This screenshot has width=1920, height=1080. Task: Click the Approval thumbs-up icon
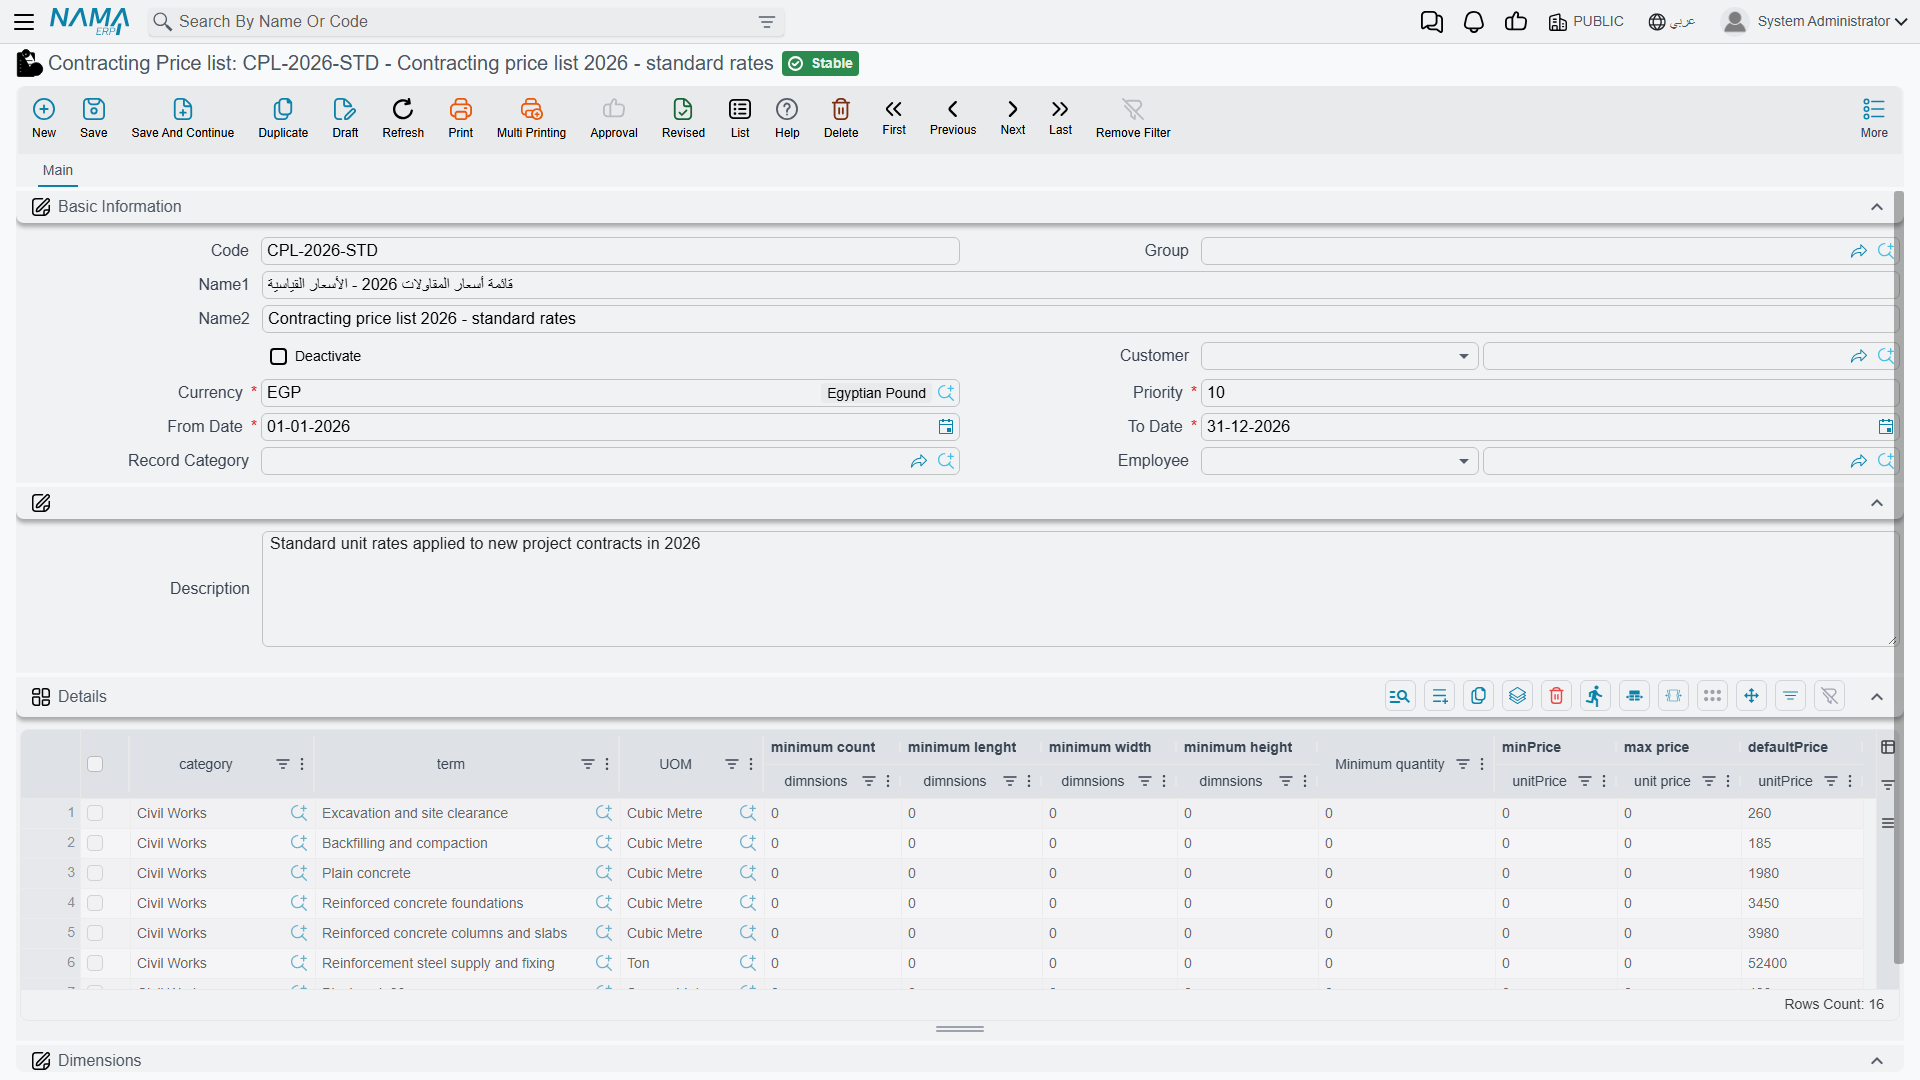tap(614, 118)
